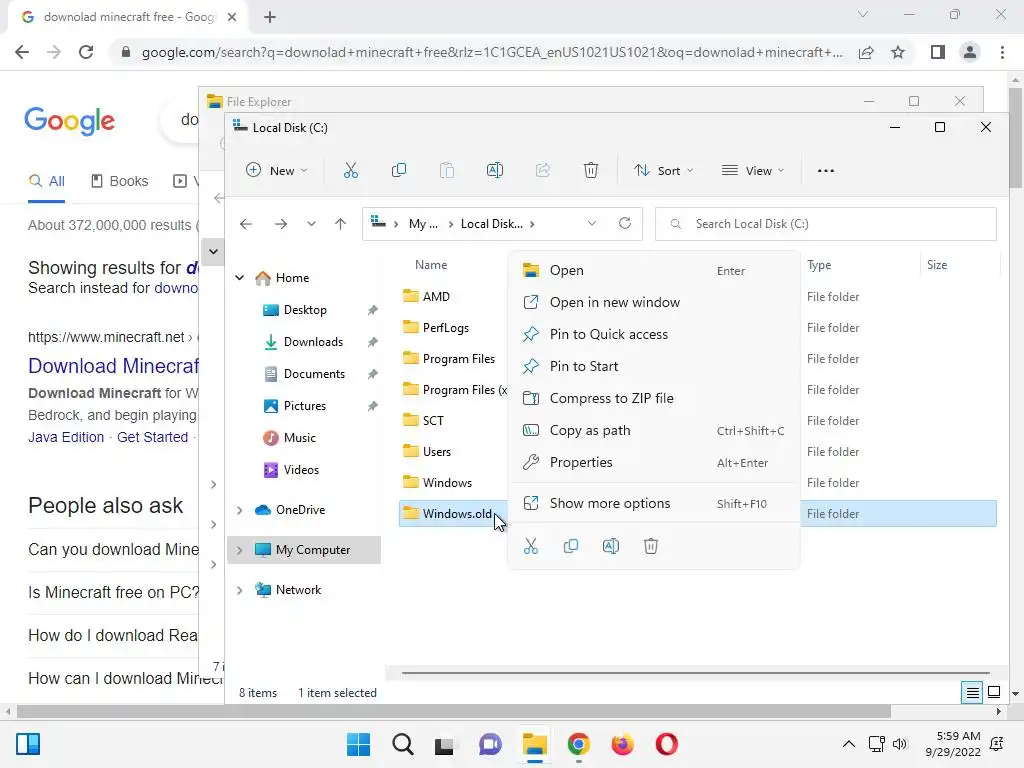Click the Cut scissors icon in the context menu
The image size is (1024, 768).
coord(531,546)
